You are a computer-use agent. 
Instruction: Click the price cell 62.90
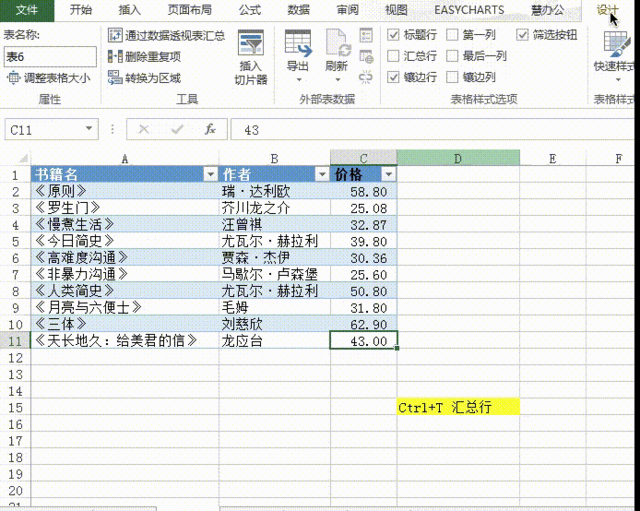[x=364, y=324]
